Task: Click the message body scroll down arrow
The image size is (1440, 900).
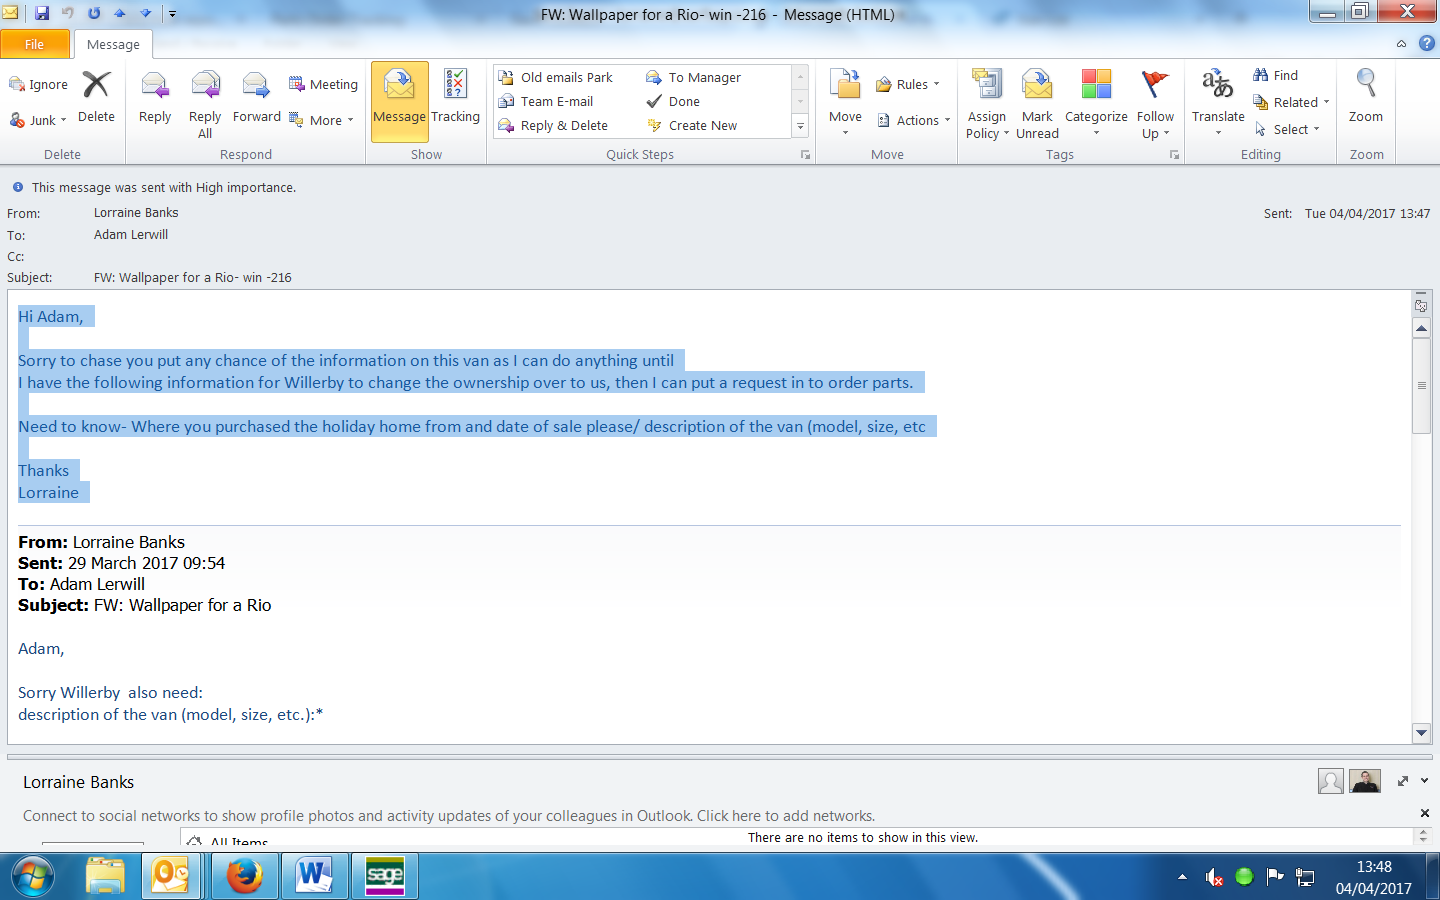Action: 1421,733
